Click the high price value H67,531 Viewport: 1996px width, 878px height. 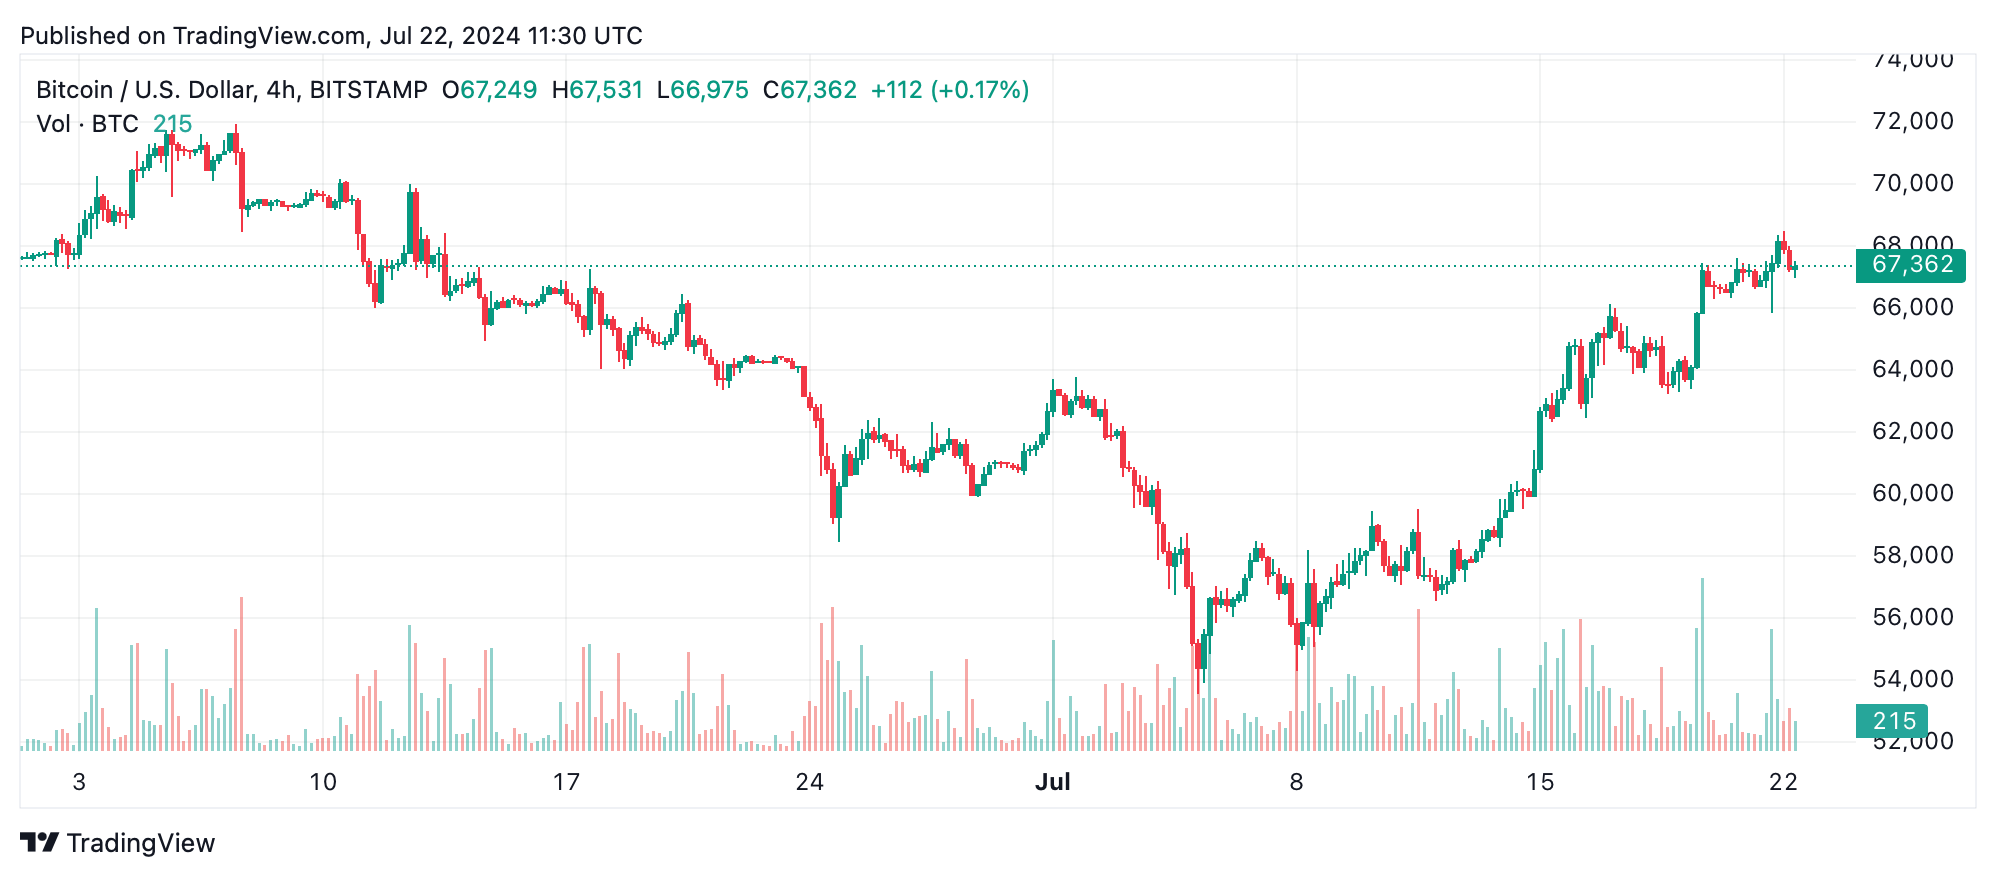point(597,90)
